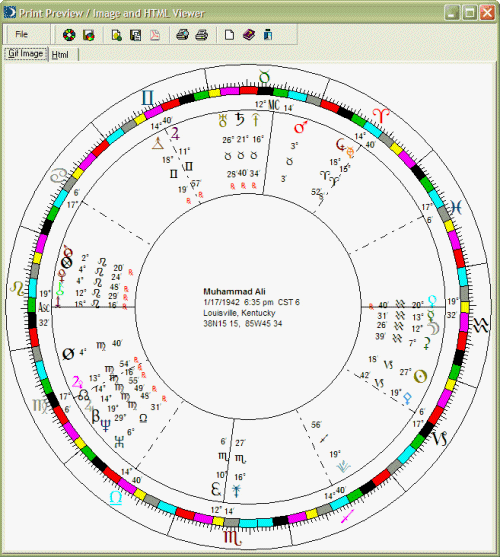Click the gray Virgo sign glyph

[x=40, y=406]
